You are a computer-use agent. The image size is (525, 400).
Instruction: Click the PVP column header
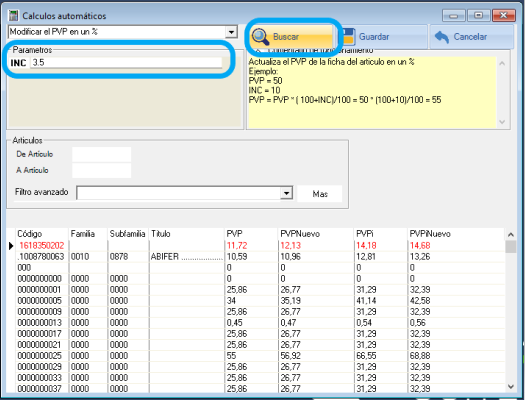pos(251,234)
